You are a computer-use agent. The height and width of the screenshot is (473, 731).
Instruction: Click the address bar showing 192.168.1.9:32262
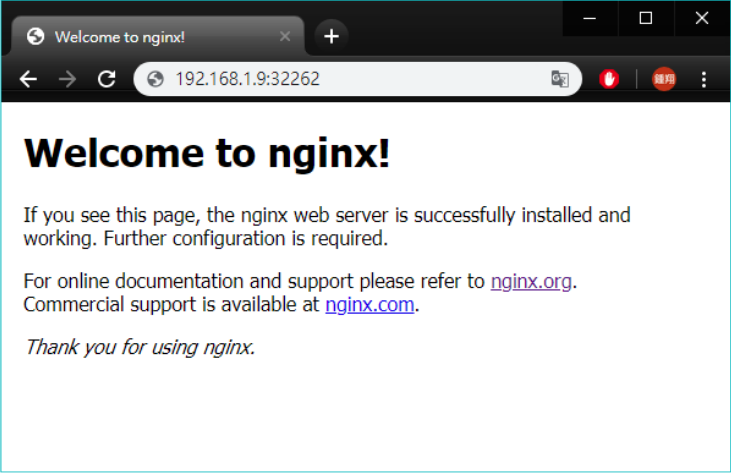click(357, 79)
